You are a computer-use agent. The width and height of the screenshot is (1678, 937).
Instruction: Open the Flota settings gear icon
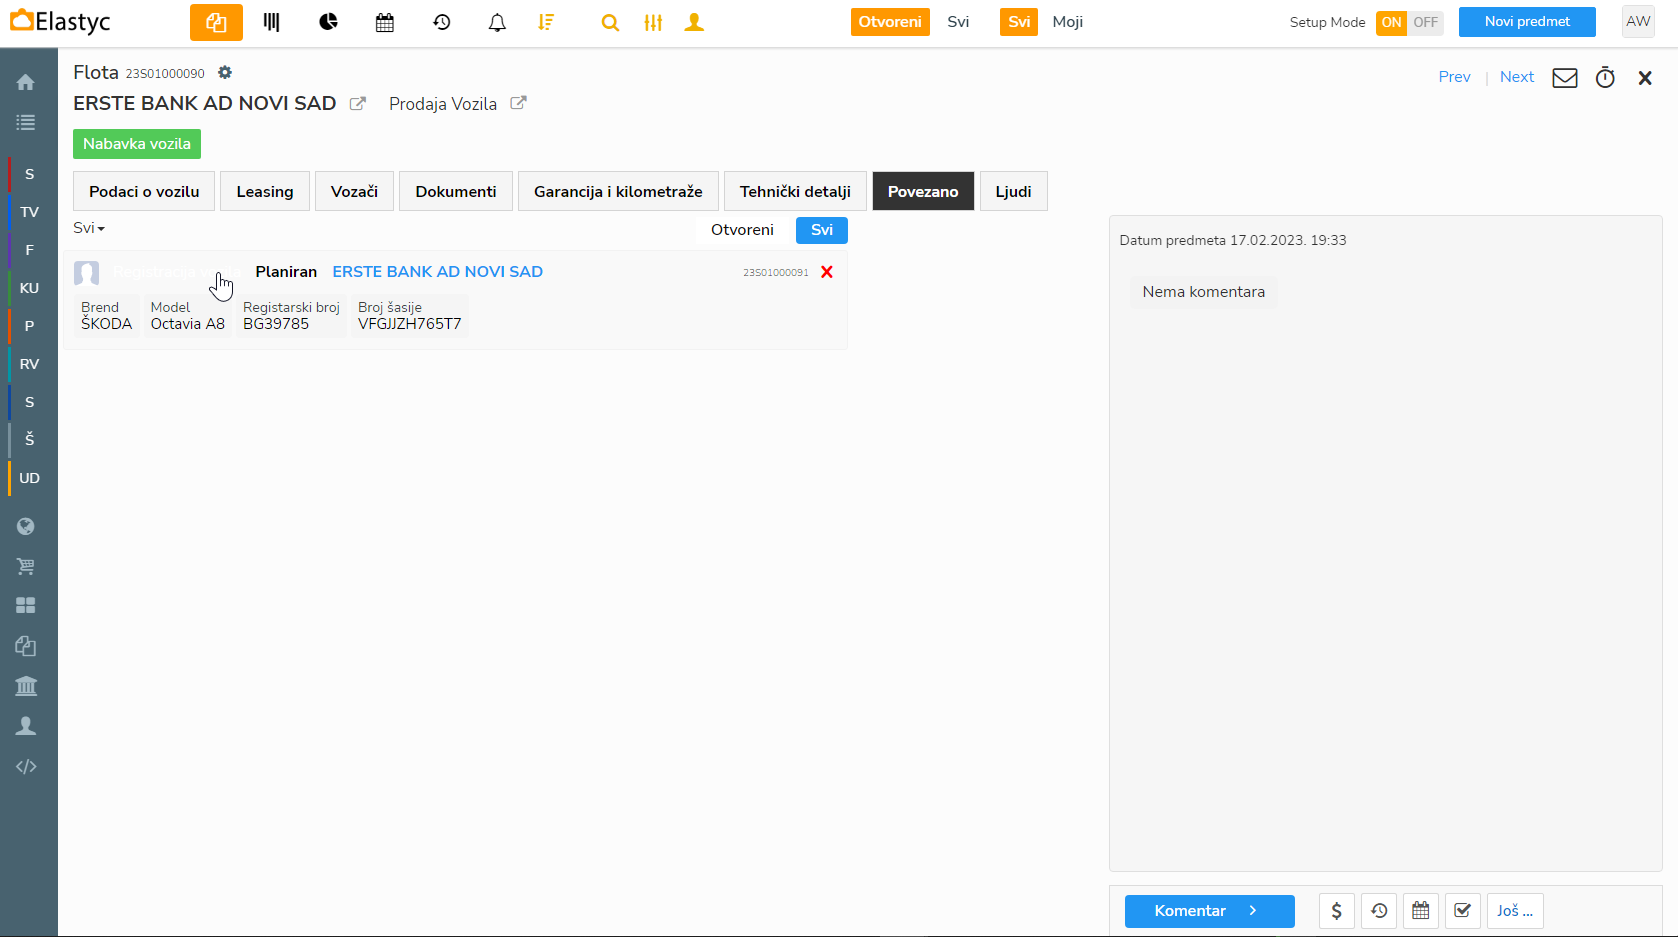coord(225,73)
